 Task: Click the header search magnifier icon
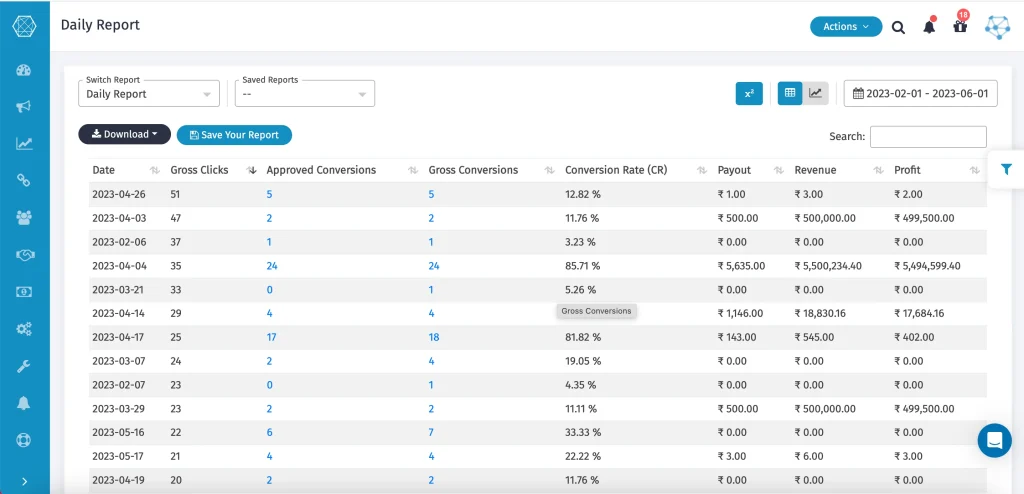click(x=898, y=27)
